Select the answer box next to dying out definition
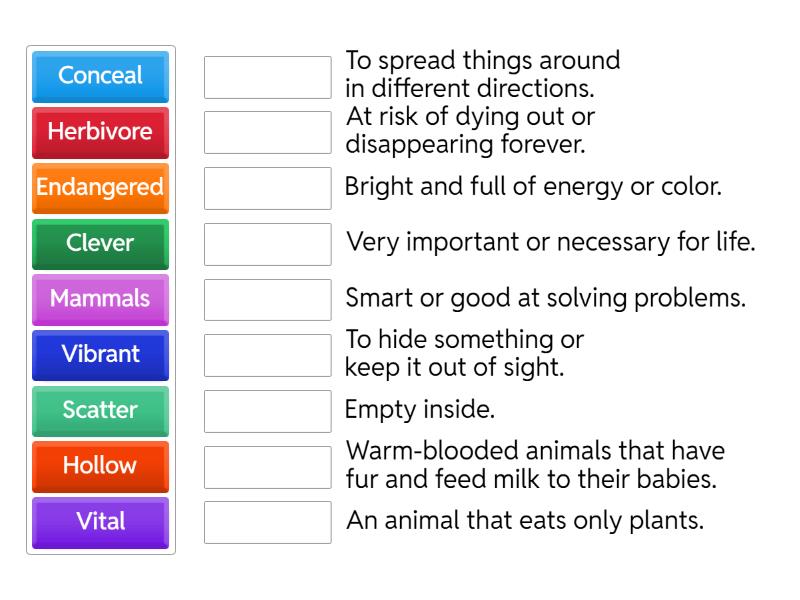 [267, 131]
